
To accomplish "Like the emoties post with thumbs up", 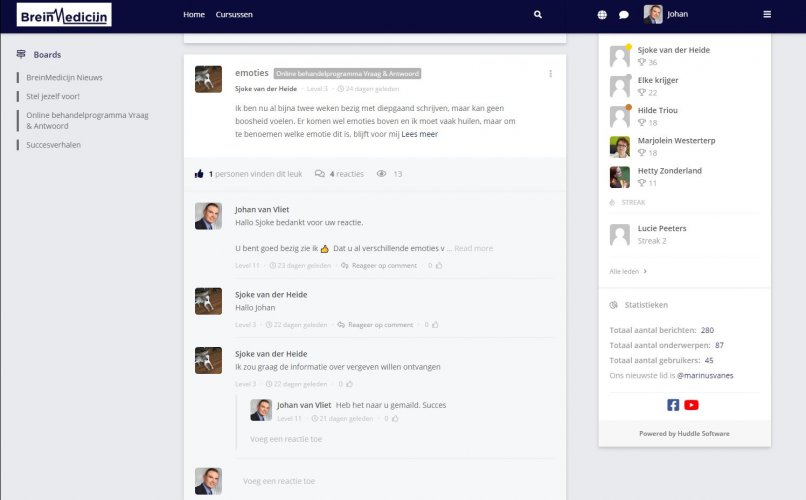I will (199, 174).
